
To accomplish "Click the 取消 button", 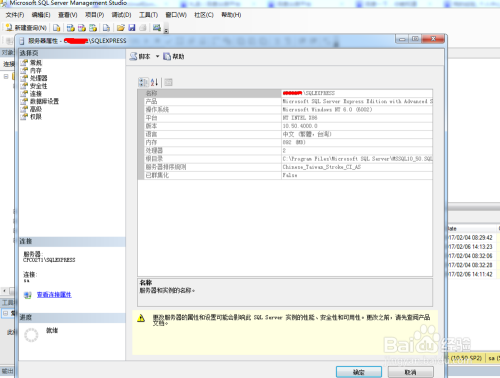I will 411,372.
